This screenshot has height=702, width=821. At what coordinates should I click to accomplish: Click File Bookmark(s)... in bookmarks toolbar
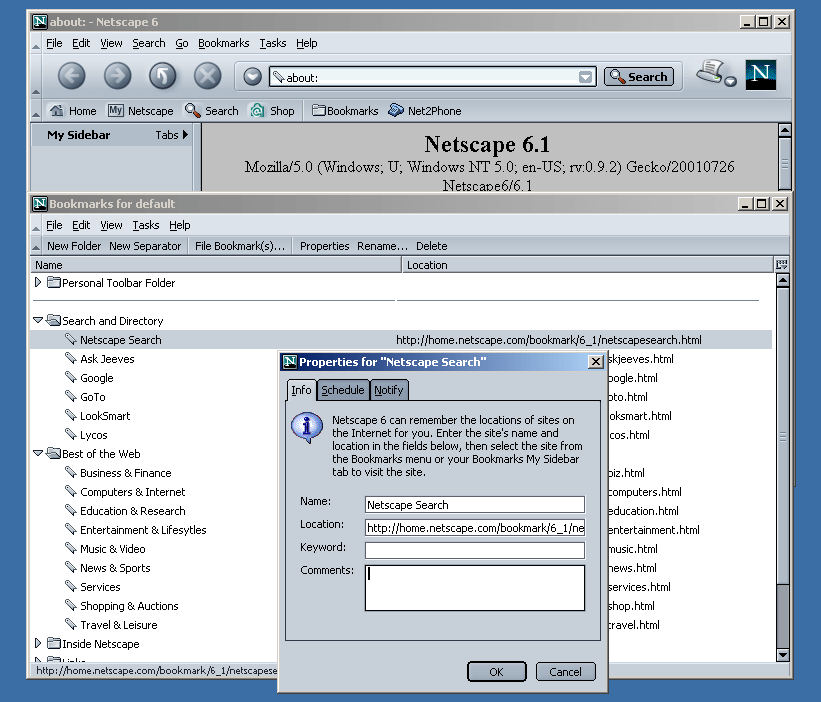click(240, 246)
